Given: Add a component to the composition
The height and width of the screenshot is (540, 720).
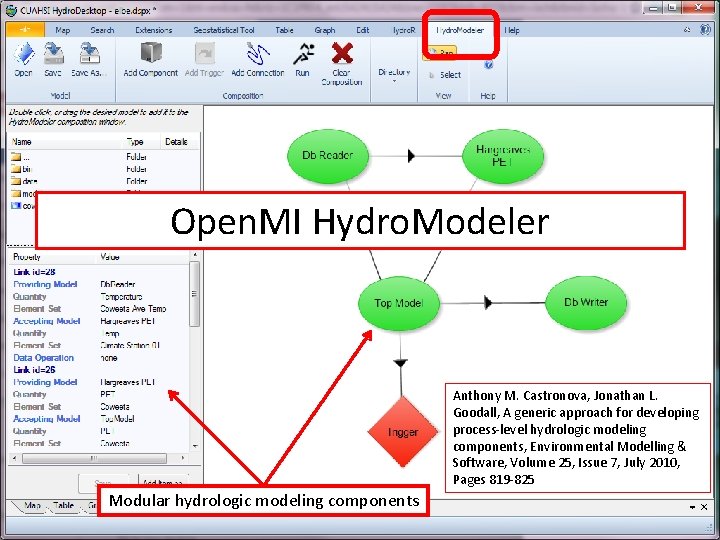Looking at the screenshot, I should 151,59.
